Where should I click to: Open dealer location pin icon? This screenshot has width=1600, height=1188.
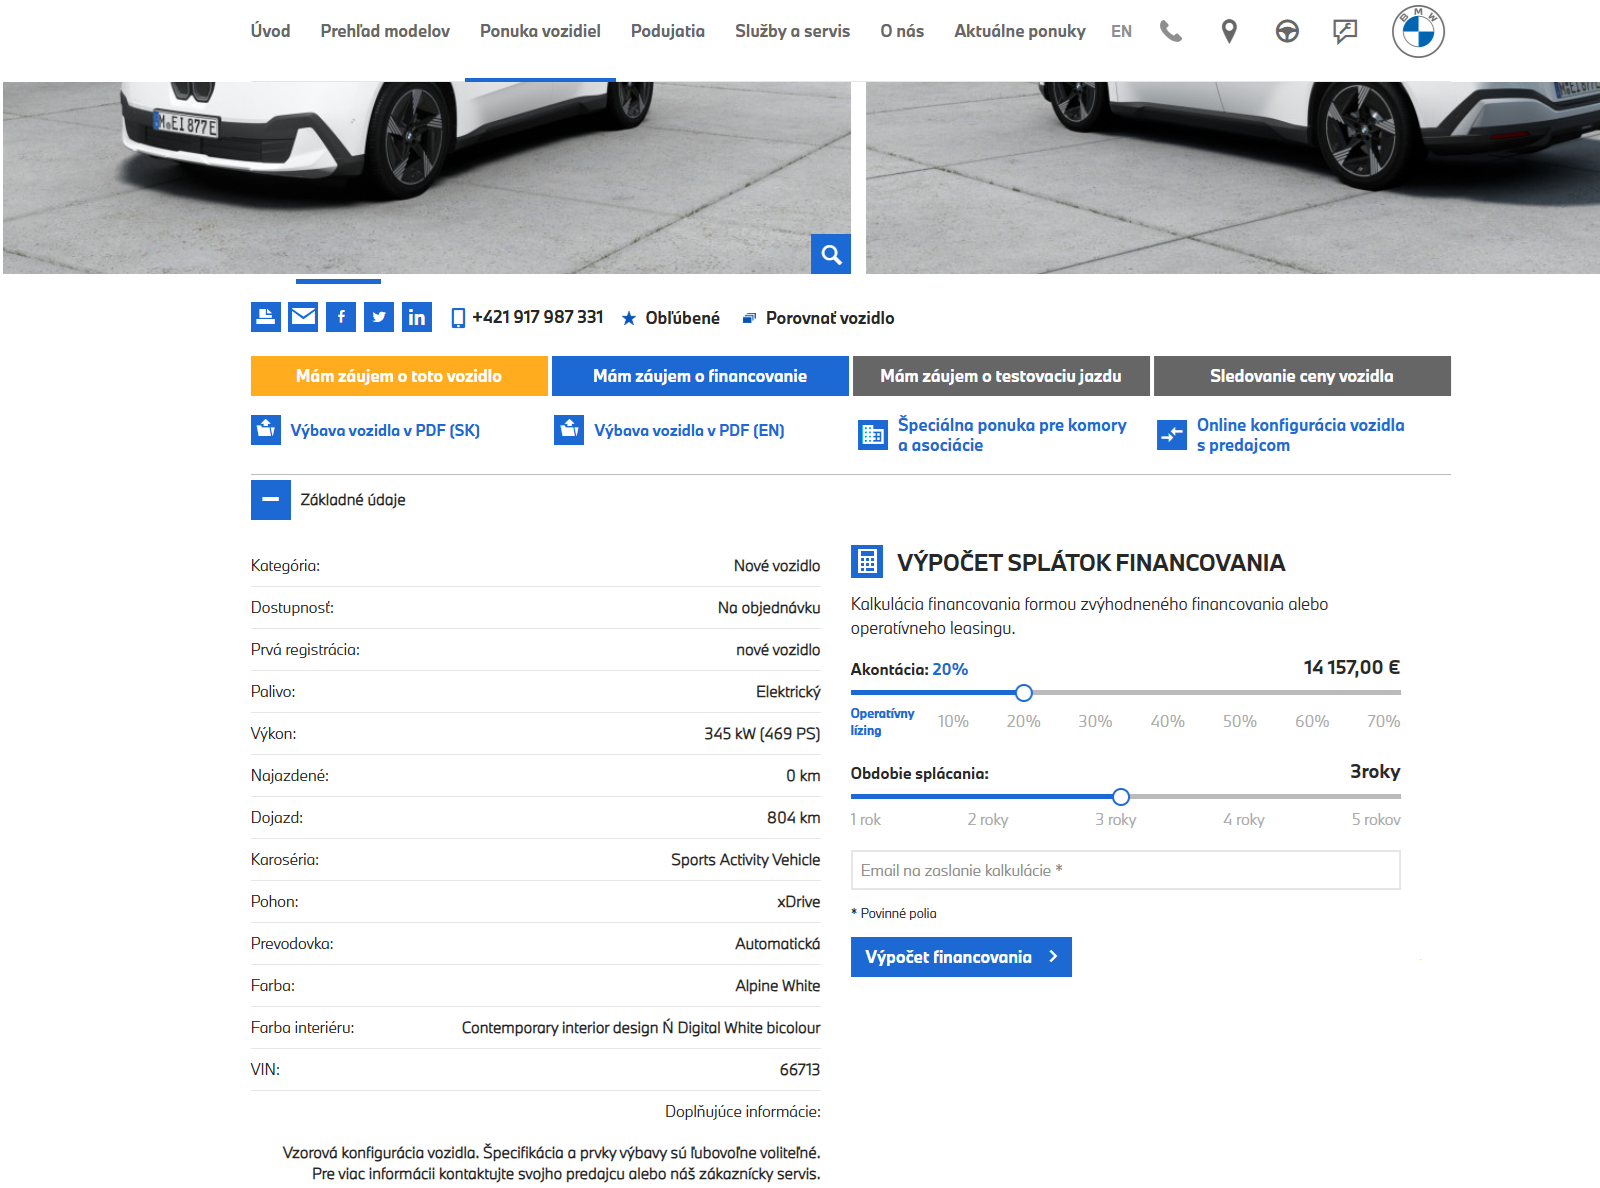pos(1229,31)
